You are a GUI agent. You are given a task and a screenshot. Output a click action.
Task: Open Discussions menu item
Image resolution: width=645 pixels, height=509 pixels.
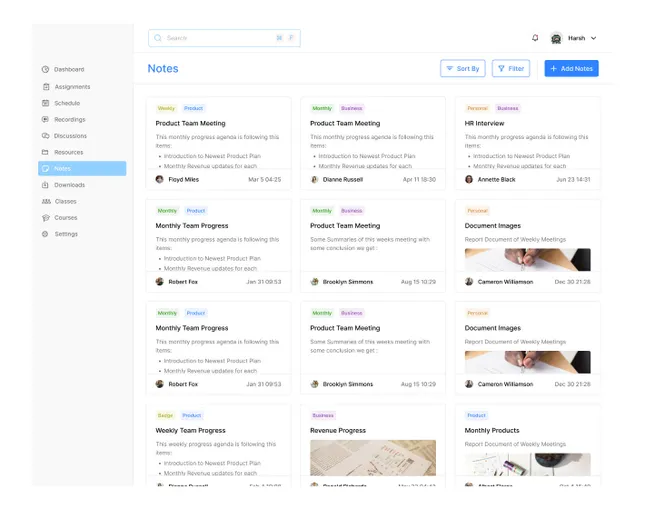70,136
